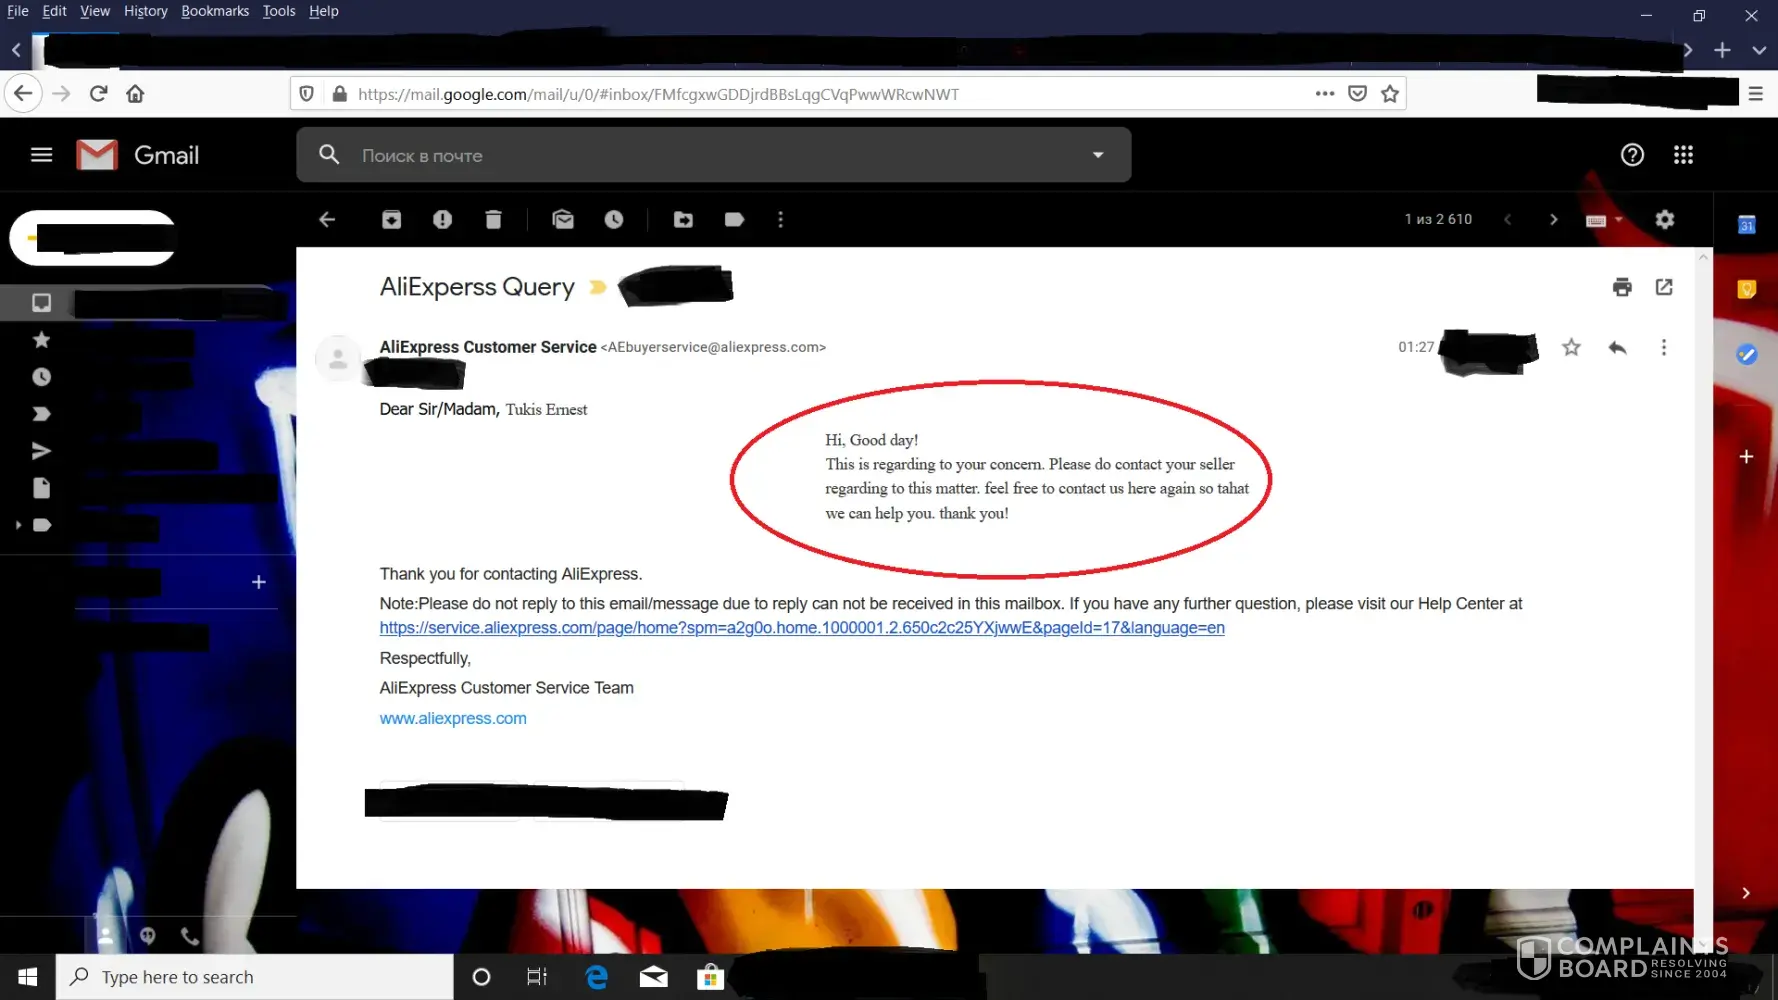Reply to AliExpress Customer Service
Viewport: 1778px width, 1000px height.
coord(1617,347)
